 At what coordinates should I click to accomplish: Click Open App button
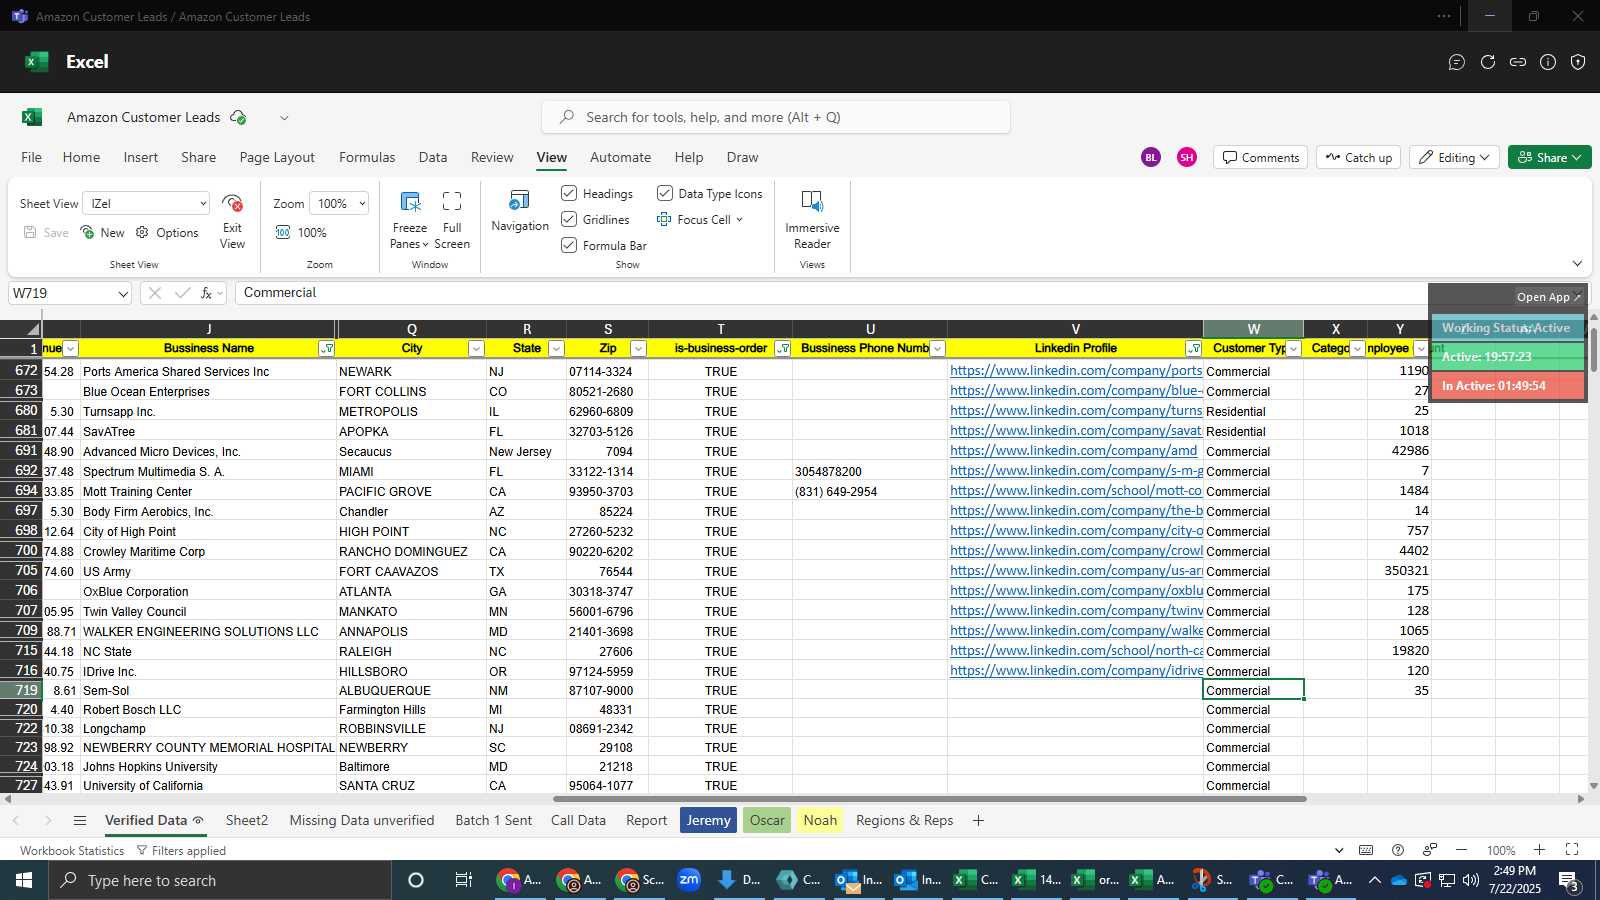coord(1548,297)
